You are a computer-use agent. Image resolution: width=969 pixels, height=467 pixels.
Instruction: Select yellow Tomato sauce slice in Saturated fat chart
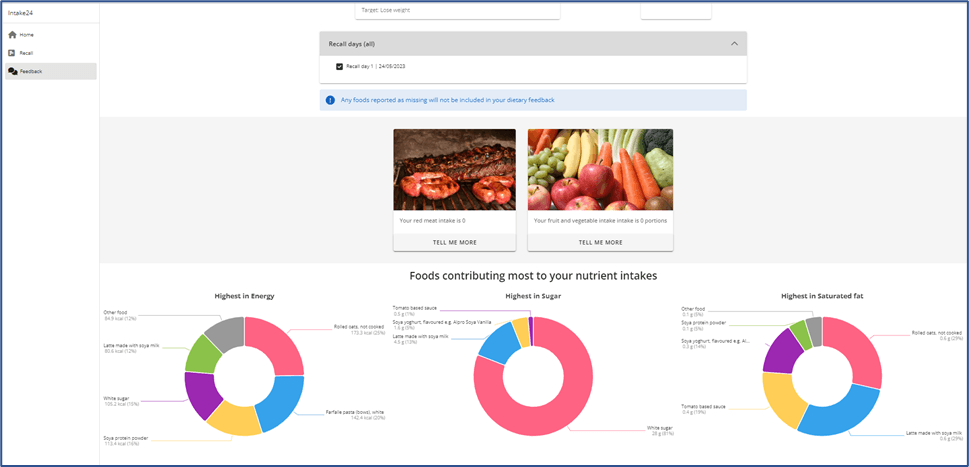tap(782, 398)
